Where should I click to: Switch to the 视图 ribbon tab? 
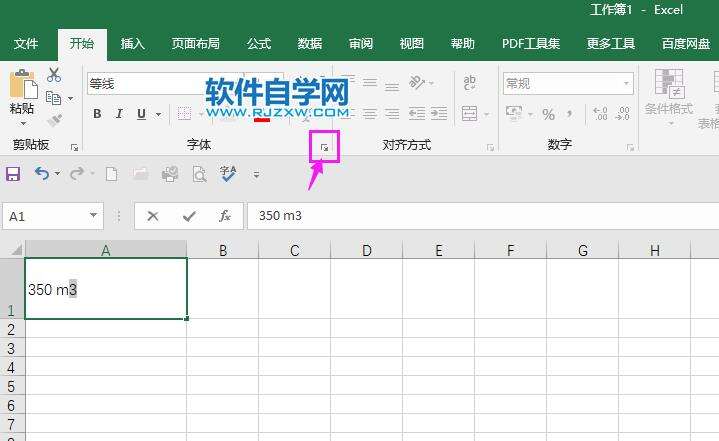point(412,44)
